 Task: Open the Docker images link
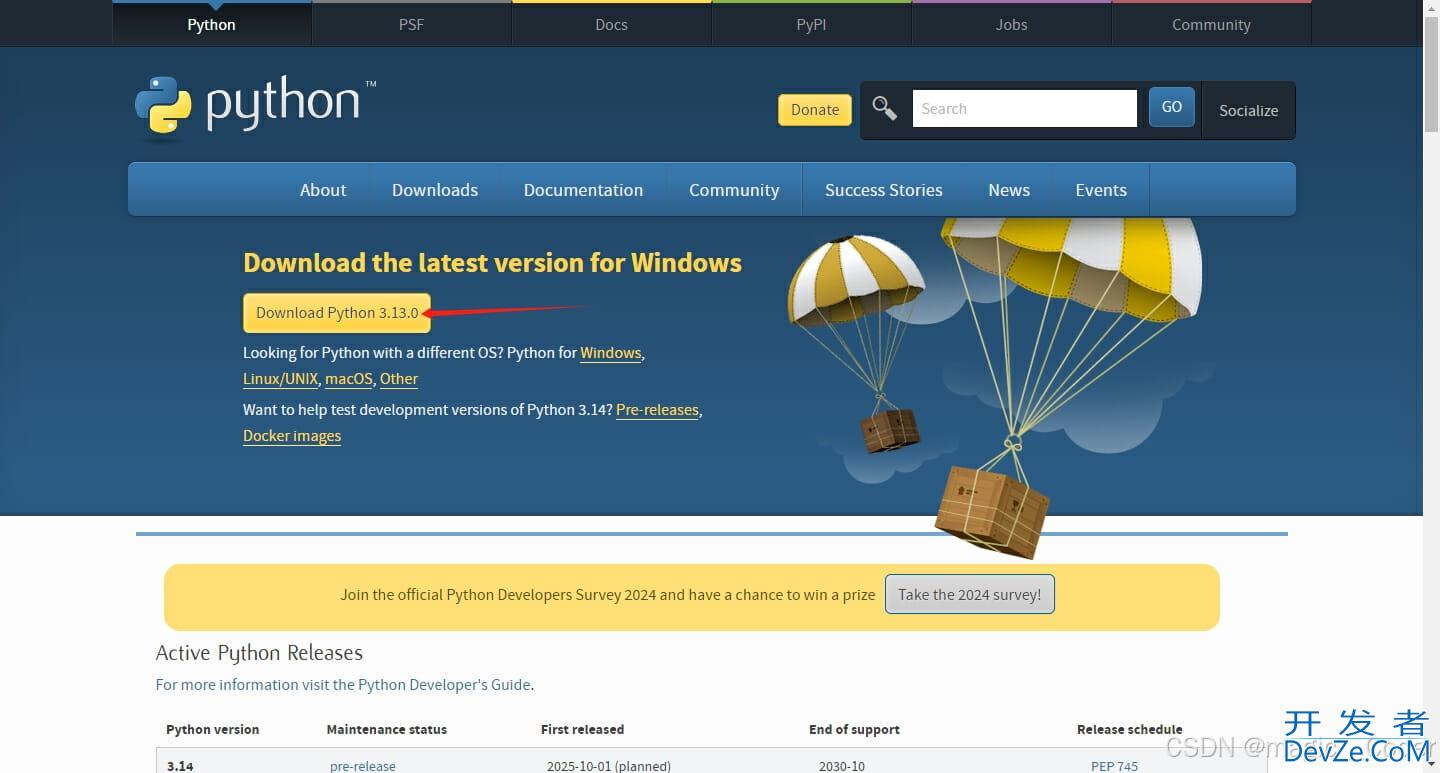(x=292, y=436)
